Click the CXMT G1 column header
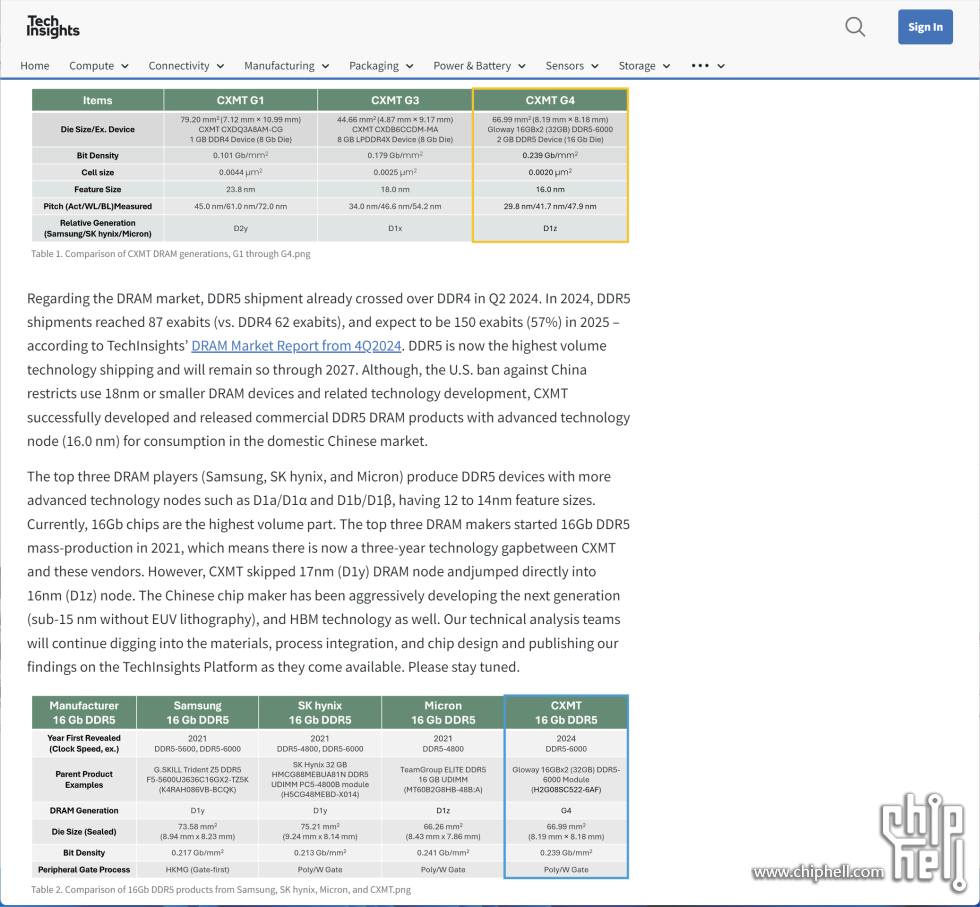980x907 pixels. tap(241, 100)
